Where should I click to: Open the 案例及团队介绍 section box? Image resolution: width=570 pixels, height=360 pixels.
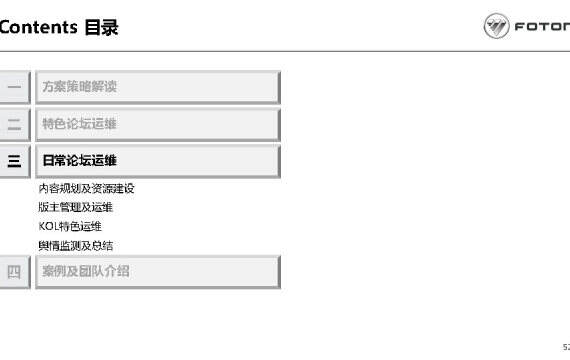click(158, 272)
